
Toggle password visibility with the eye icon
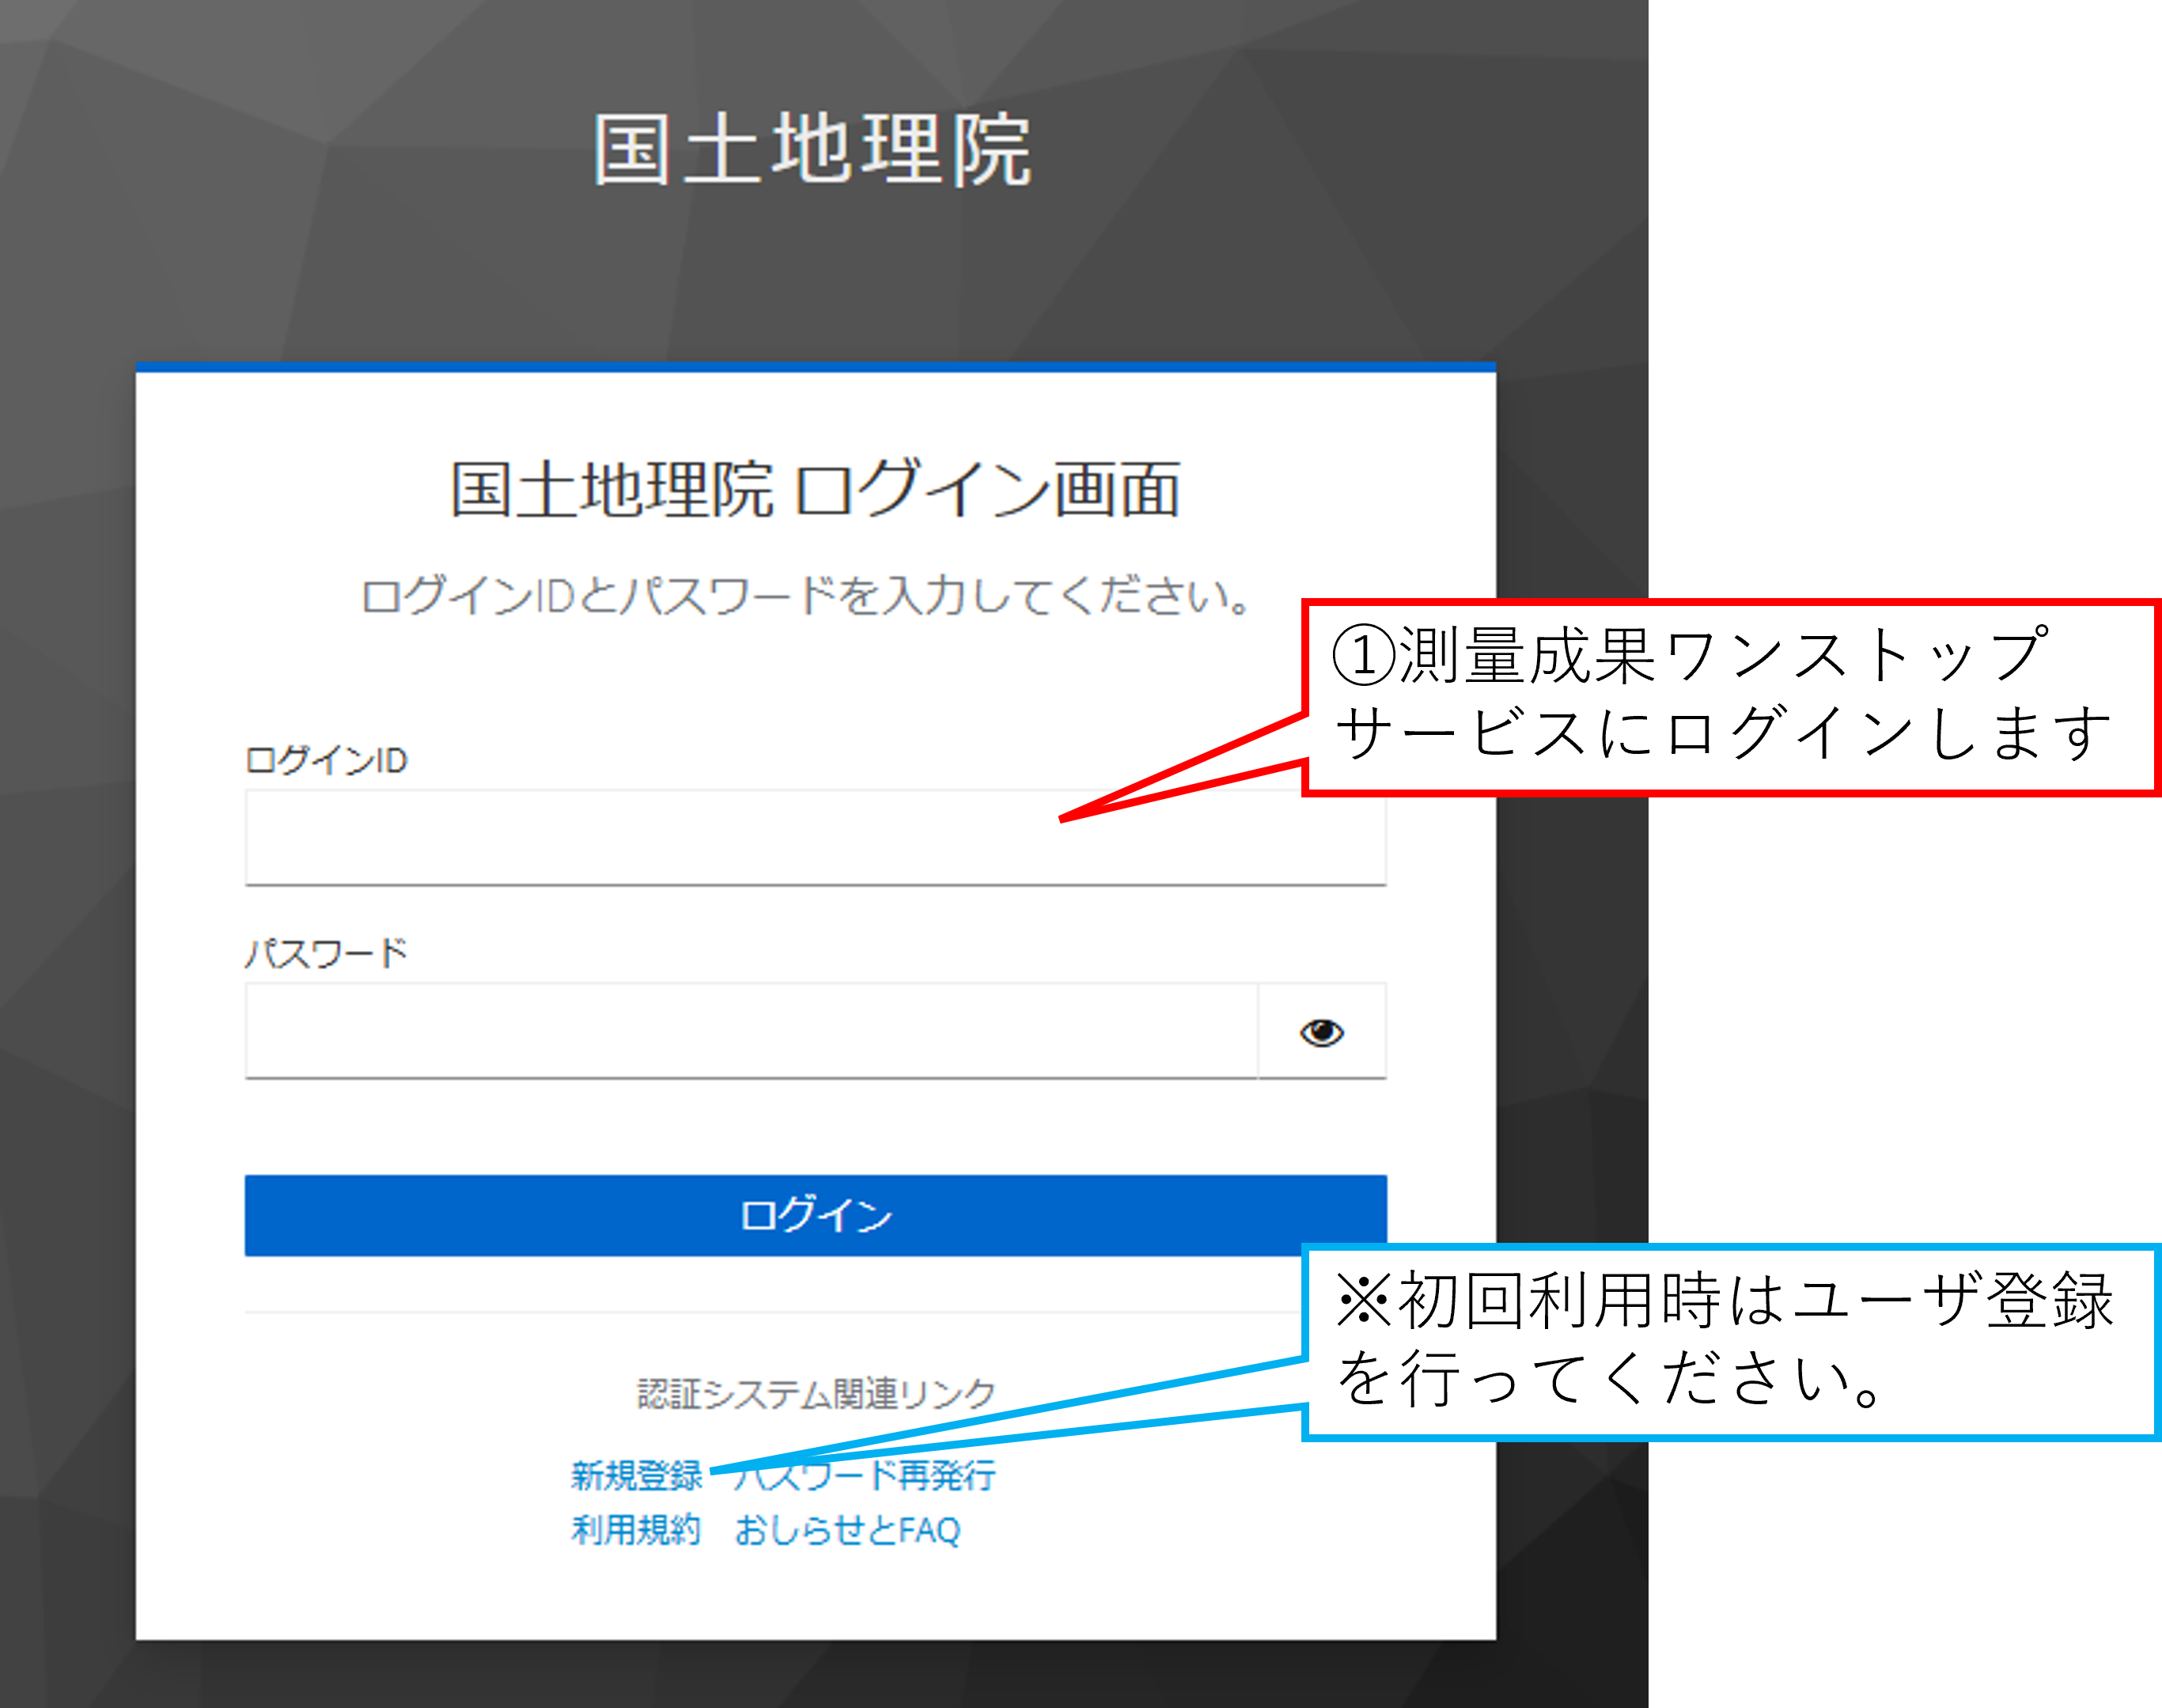[1321, 1031]
